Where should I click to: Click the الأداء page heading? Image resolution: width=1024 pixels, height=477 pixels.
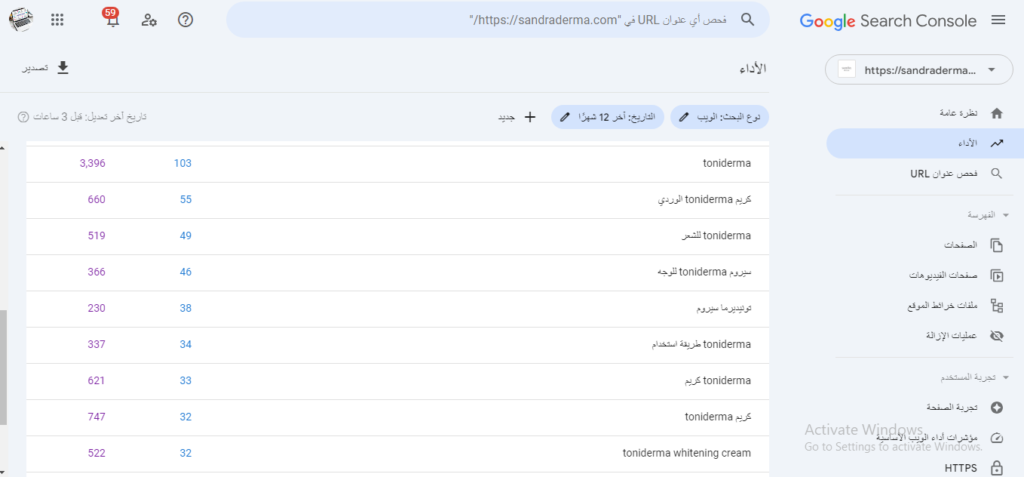tap(753, 69)
